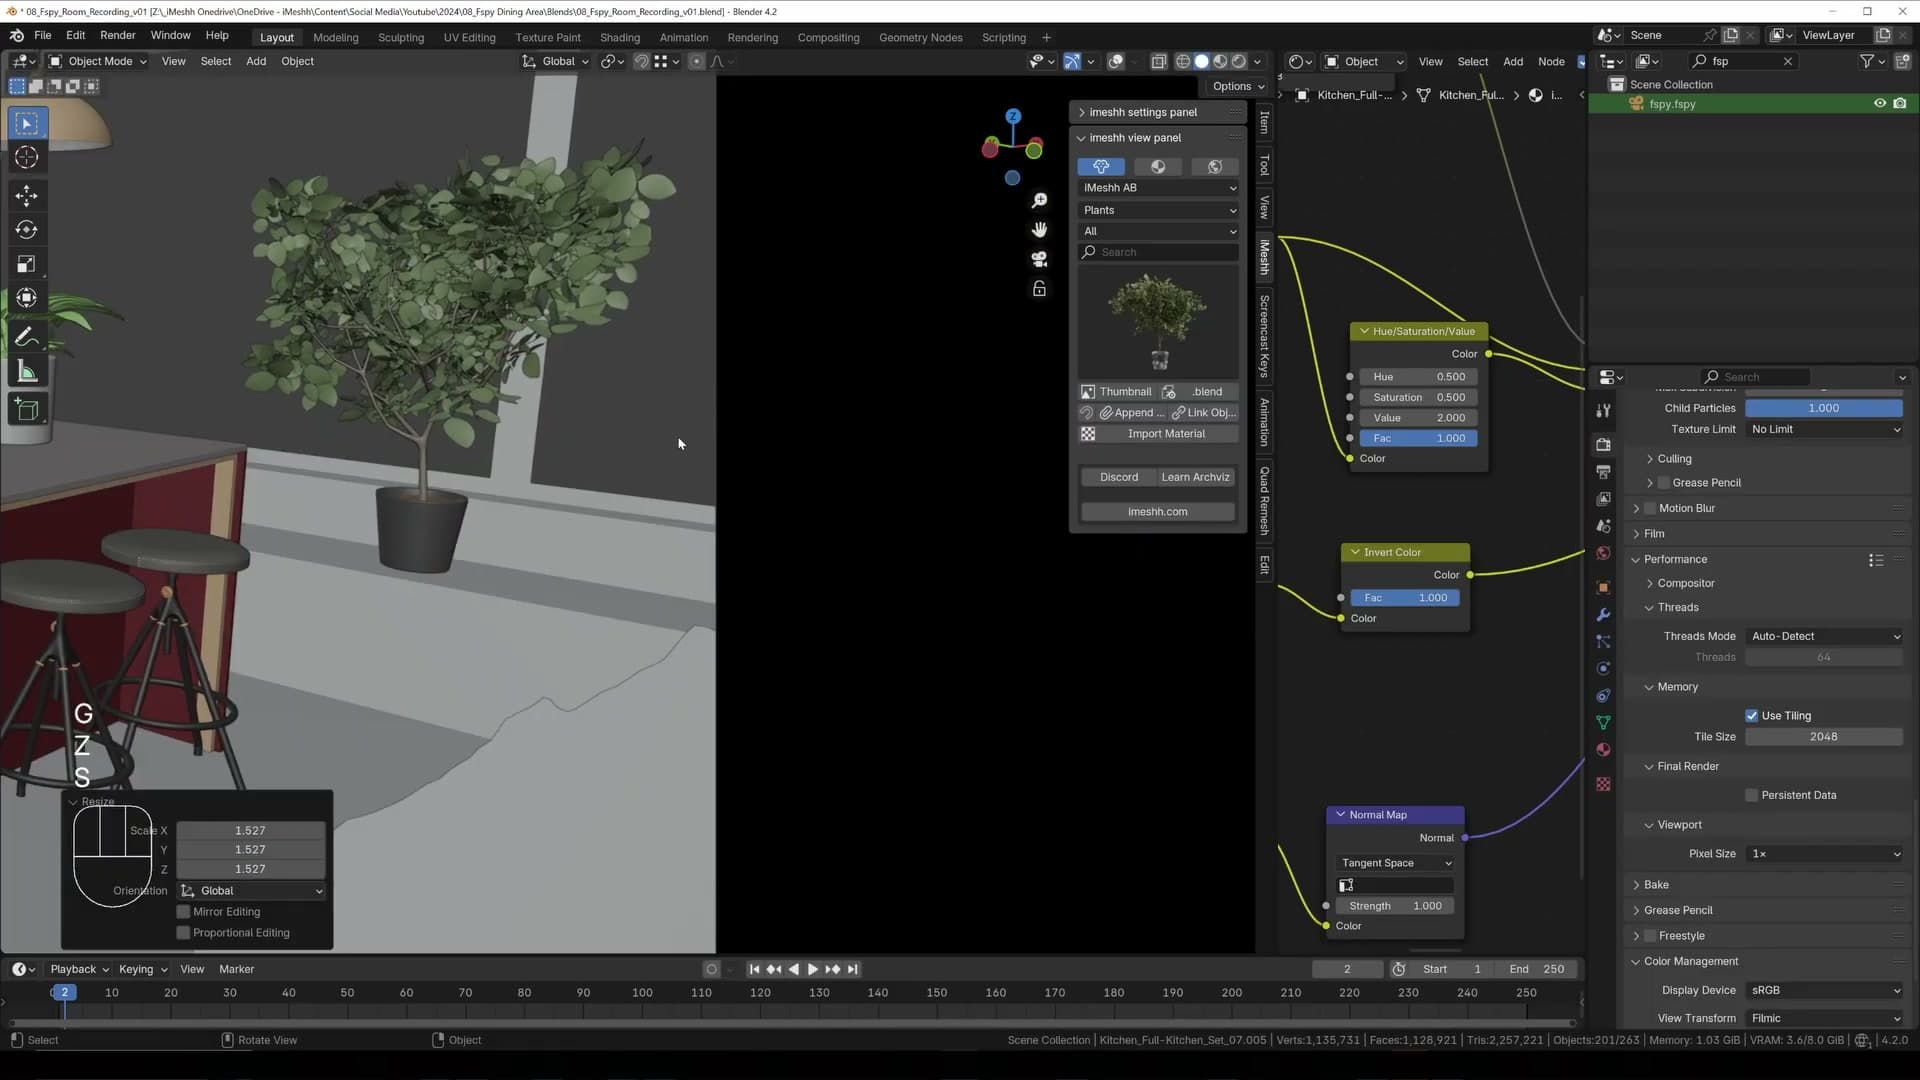This screenshot has height=1080, width=1920.
Task: Open the Tangent Space dropdown in Normal Map
Action: 1395,864
